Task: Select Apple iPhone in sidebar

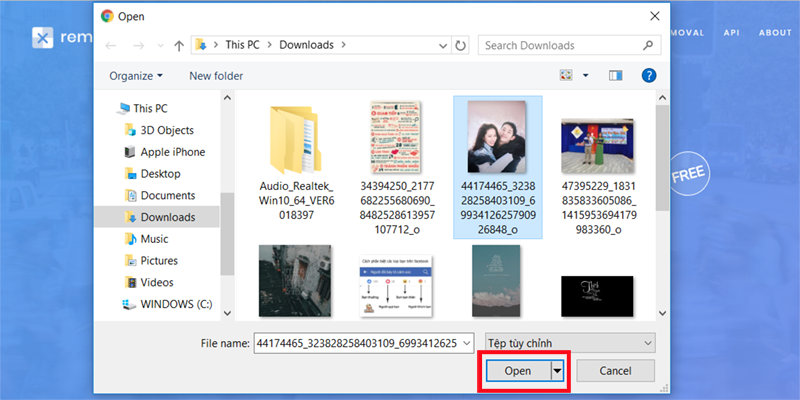Action: coord(165,152)
